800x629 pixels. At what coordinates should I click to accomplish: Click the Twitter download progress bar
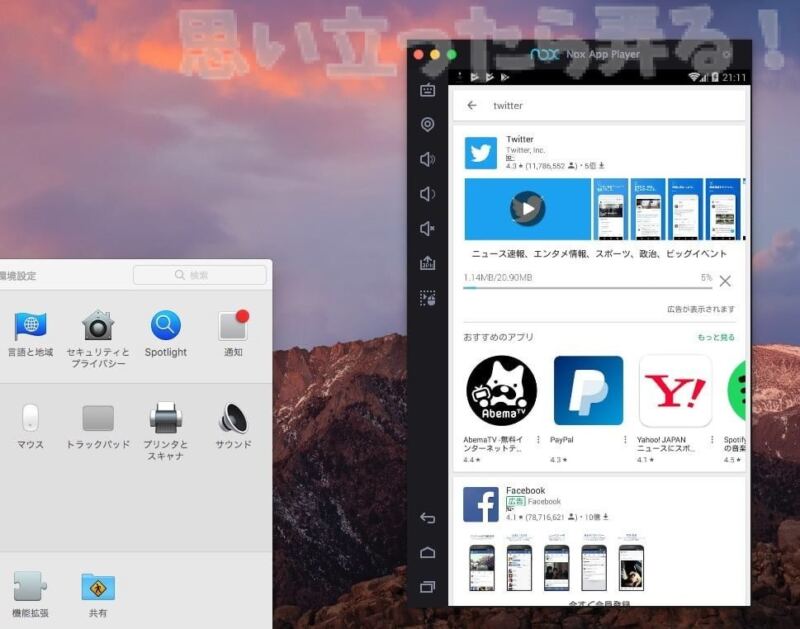(587, 288)
